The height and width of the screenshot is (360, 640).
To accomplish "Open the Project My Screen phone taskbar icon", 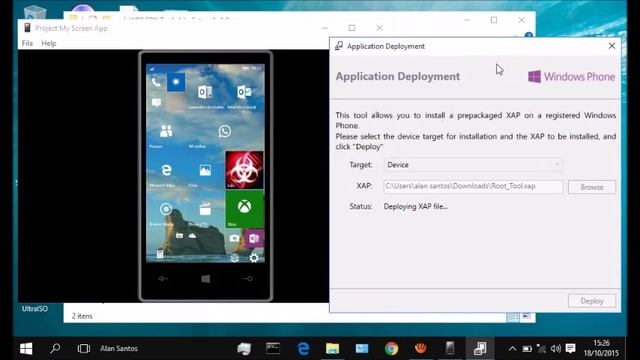I will tap(450, 348).
